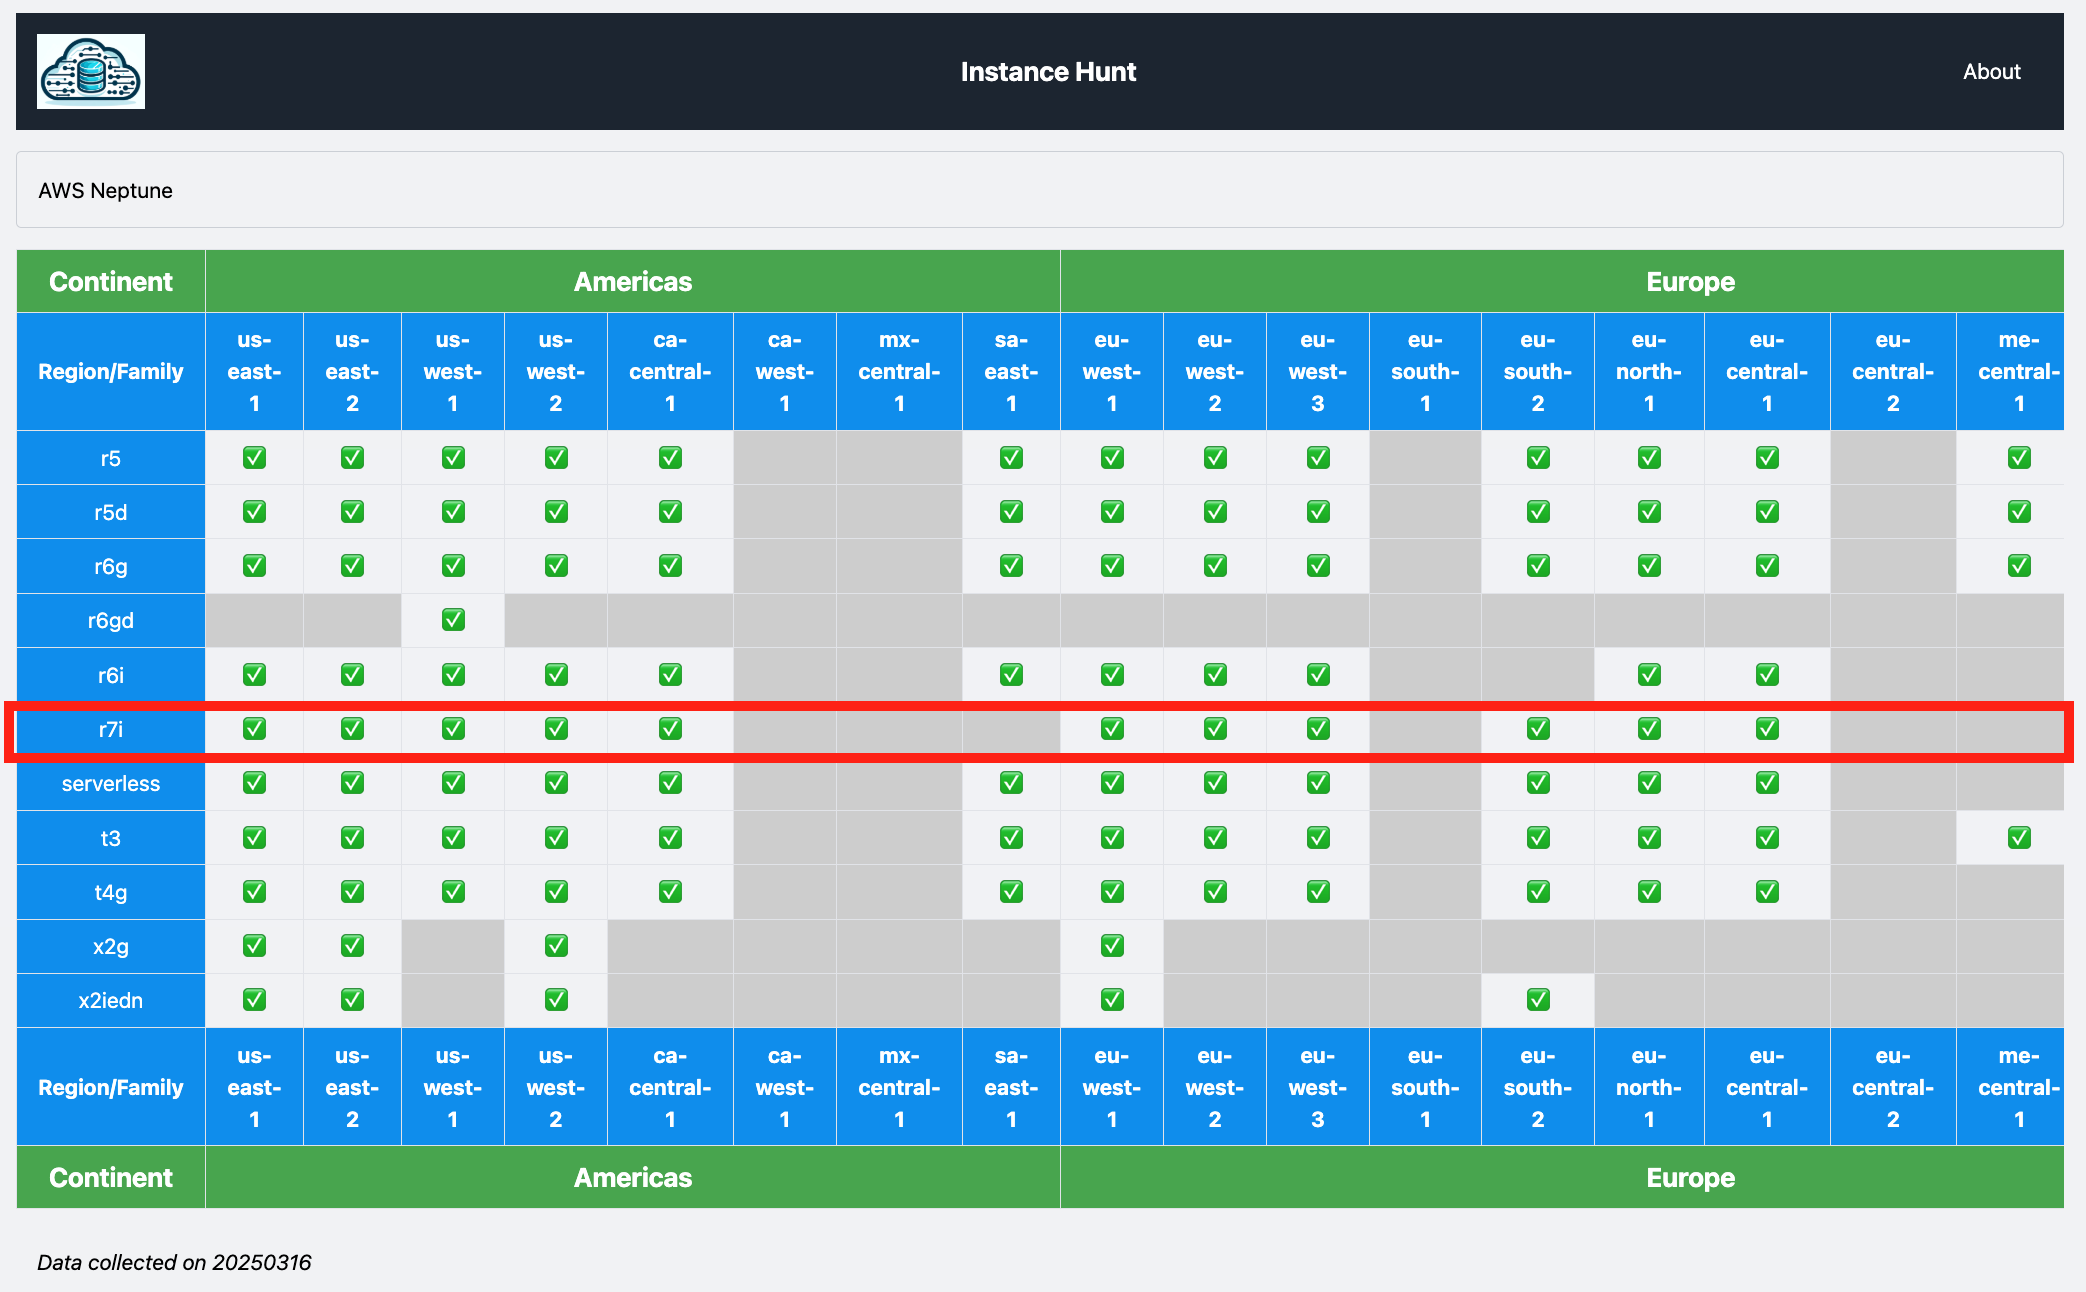Click the x2iedn us-east-2 checkmark
Viewport: 2086px width, 1292px height.
352,1000
